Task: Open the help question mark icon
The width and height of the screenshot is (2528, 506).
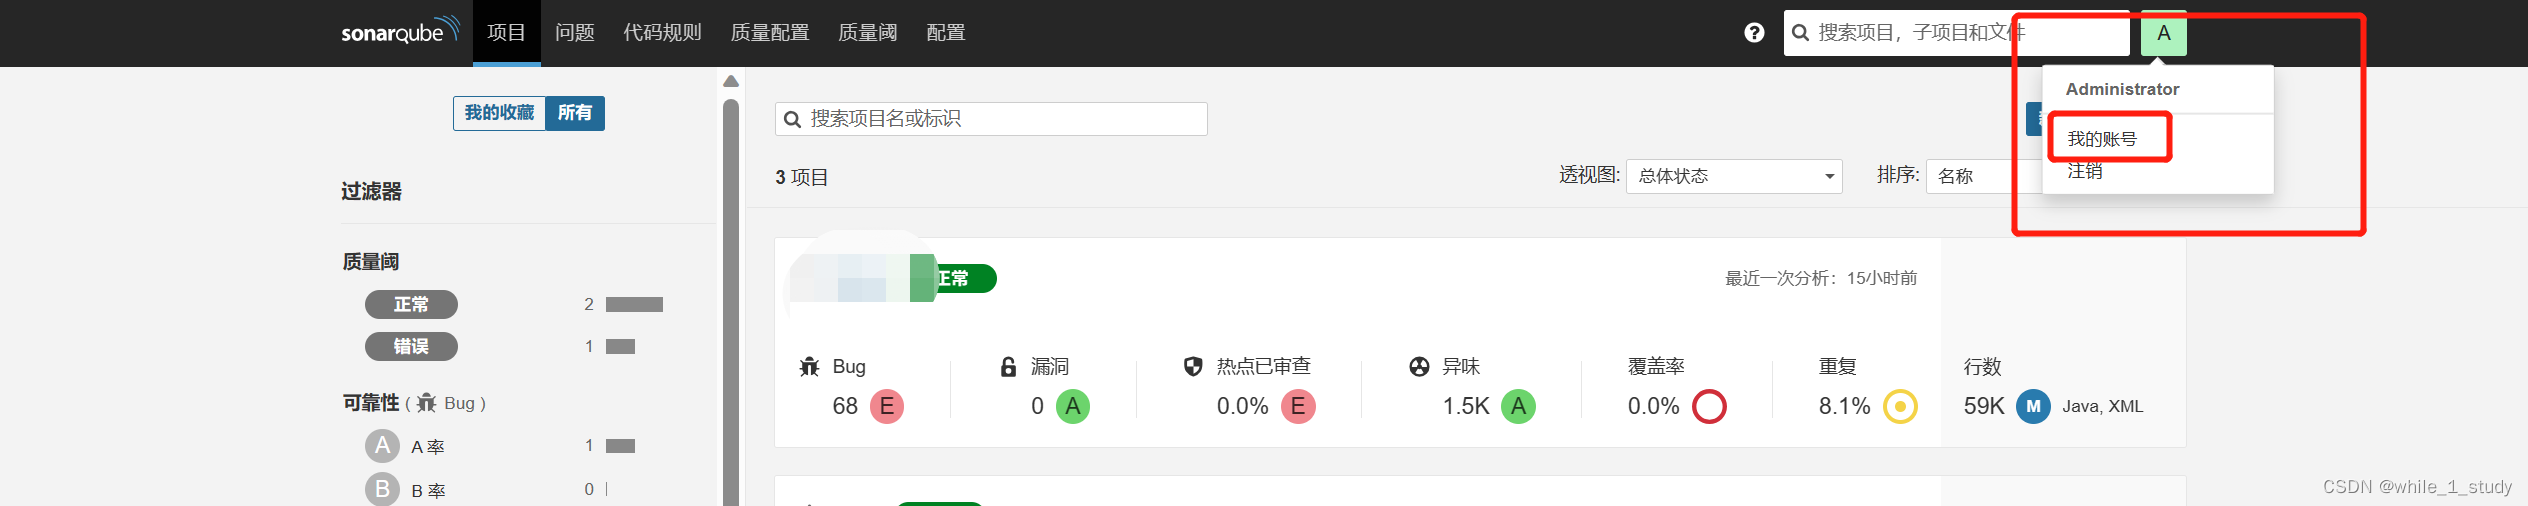Action: click(x=1754, y=33)
